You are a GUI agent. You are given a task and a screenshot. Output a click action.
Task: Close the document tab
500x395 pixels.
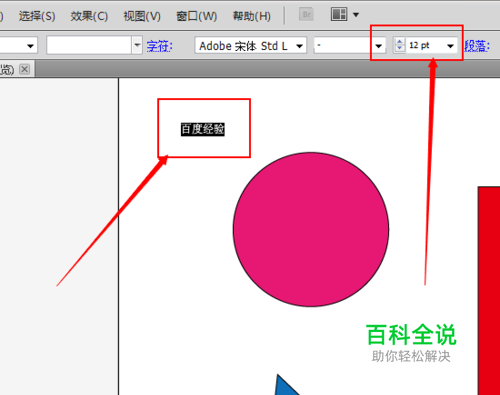tap(24, 69)
